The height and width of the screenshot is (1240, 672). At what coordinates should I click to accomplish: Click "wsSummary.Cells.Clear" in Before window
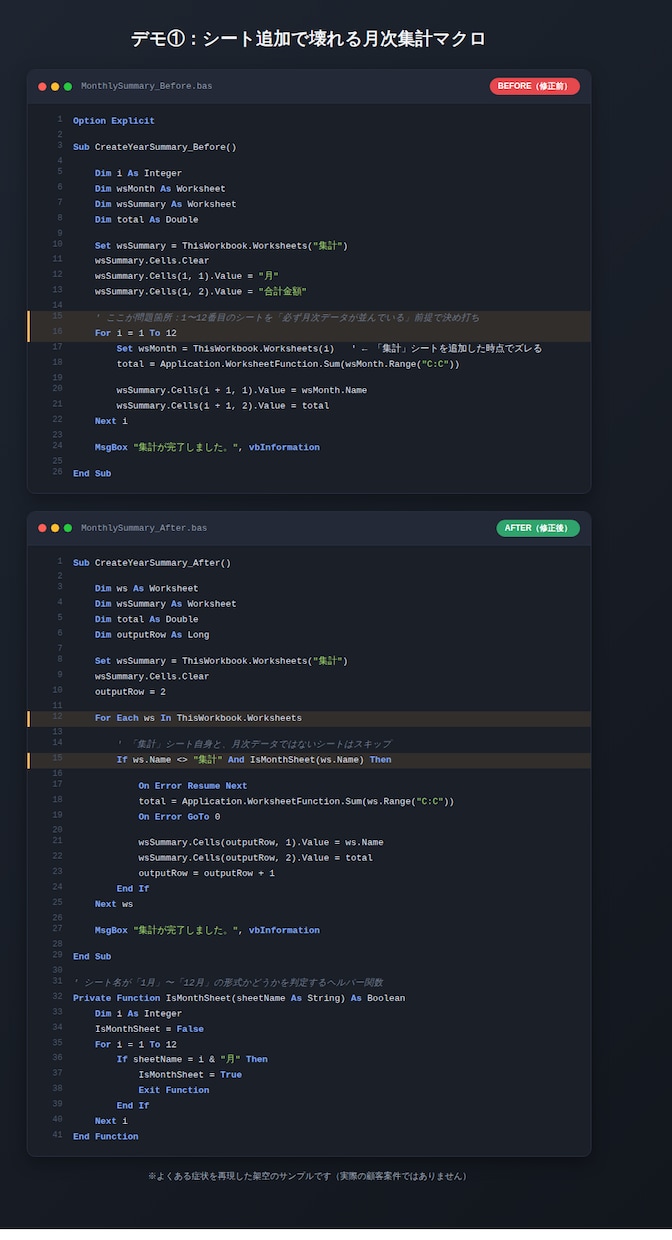(x=152, y=261)
